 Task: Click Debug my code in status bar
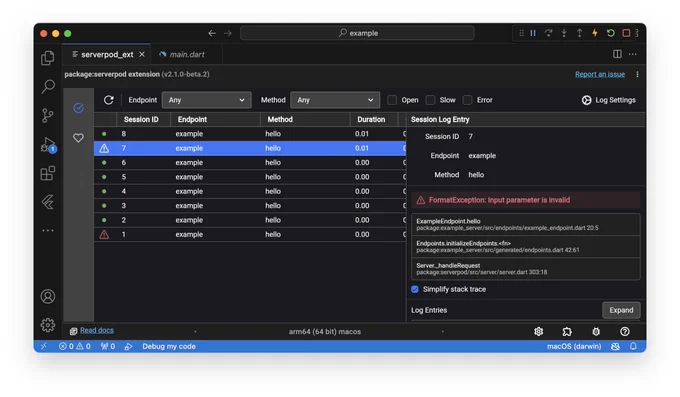[x=169, y=346]
